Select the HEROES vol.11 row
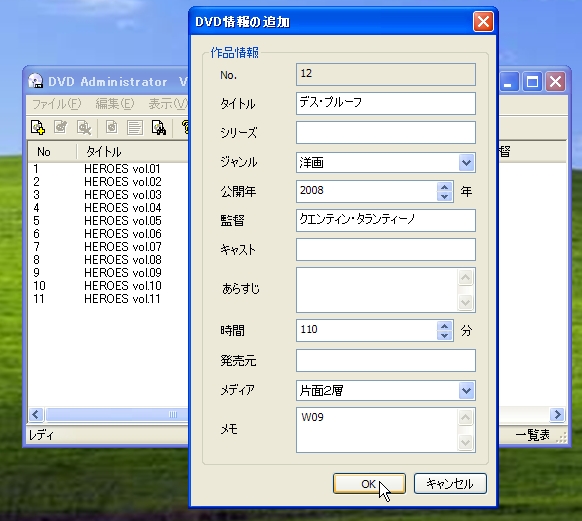This screenshot has height=521, width=582. click(108, 299)
